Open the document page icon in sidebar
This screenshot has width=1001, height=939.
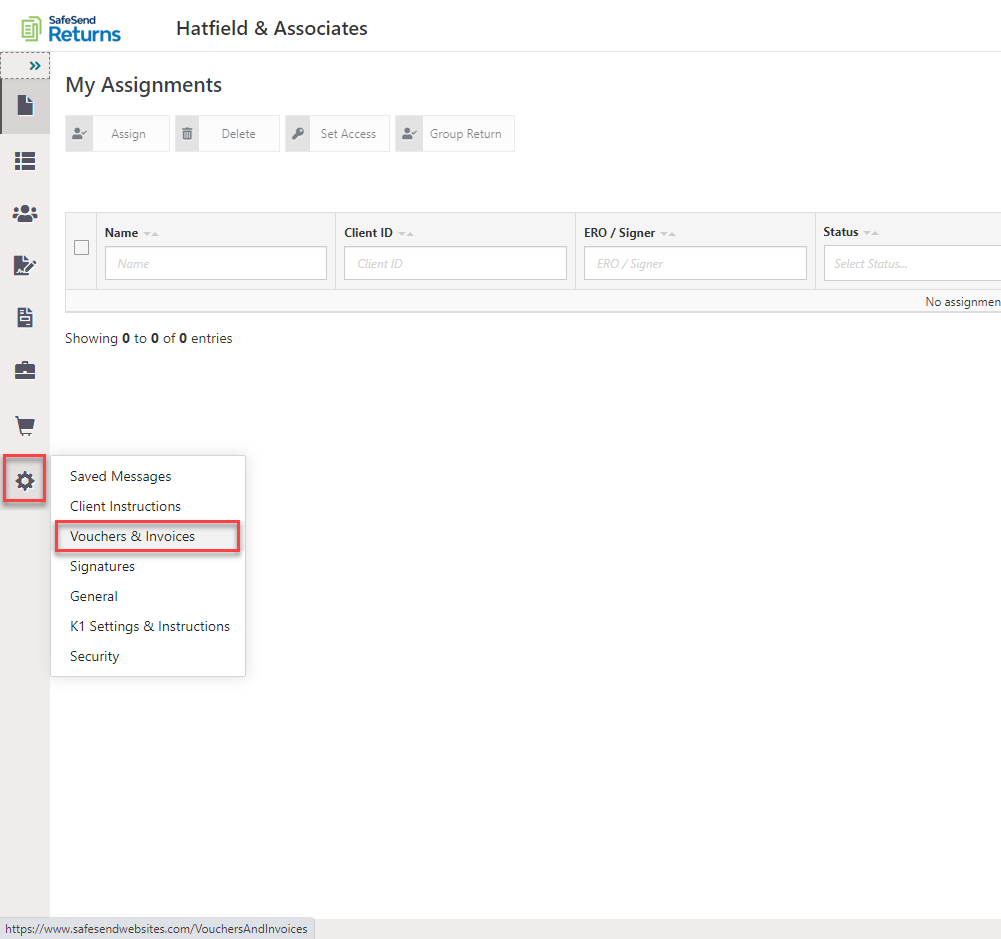[x=25, y=105]
